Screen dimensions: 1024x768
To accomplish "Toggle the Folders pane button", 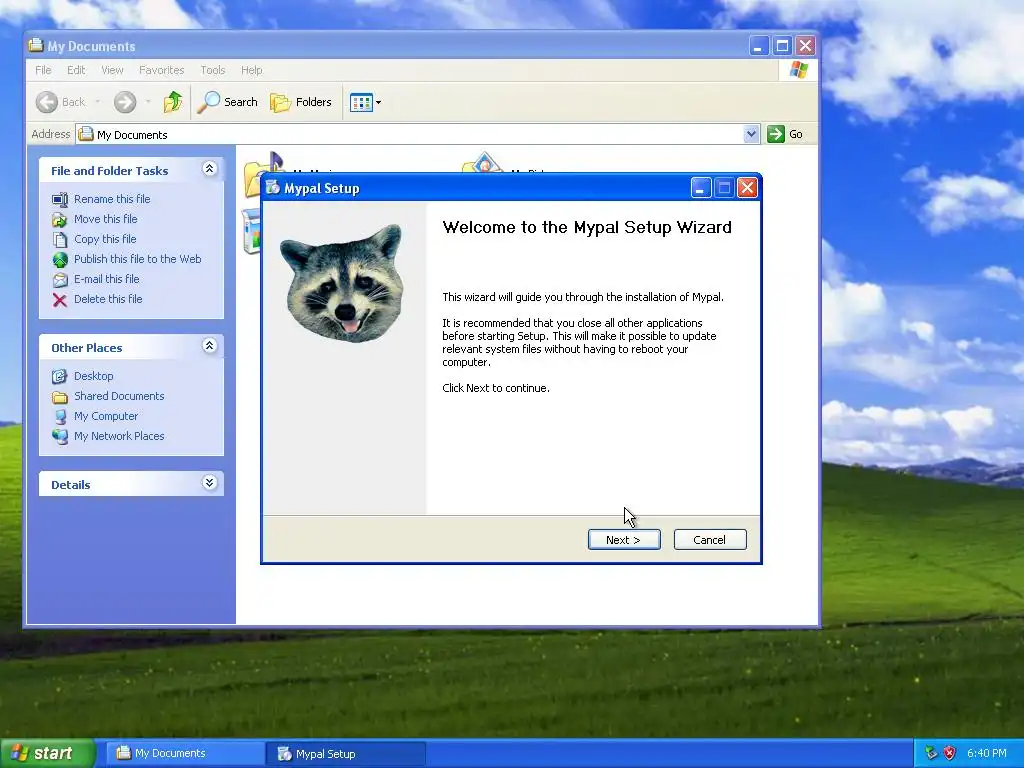I will click(301, 102).
